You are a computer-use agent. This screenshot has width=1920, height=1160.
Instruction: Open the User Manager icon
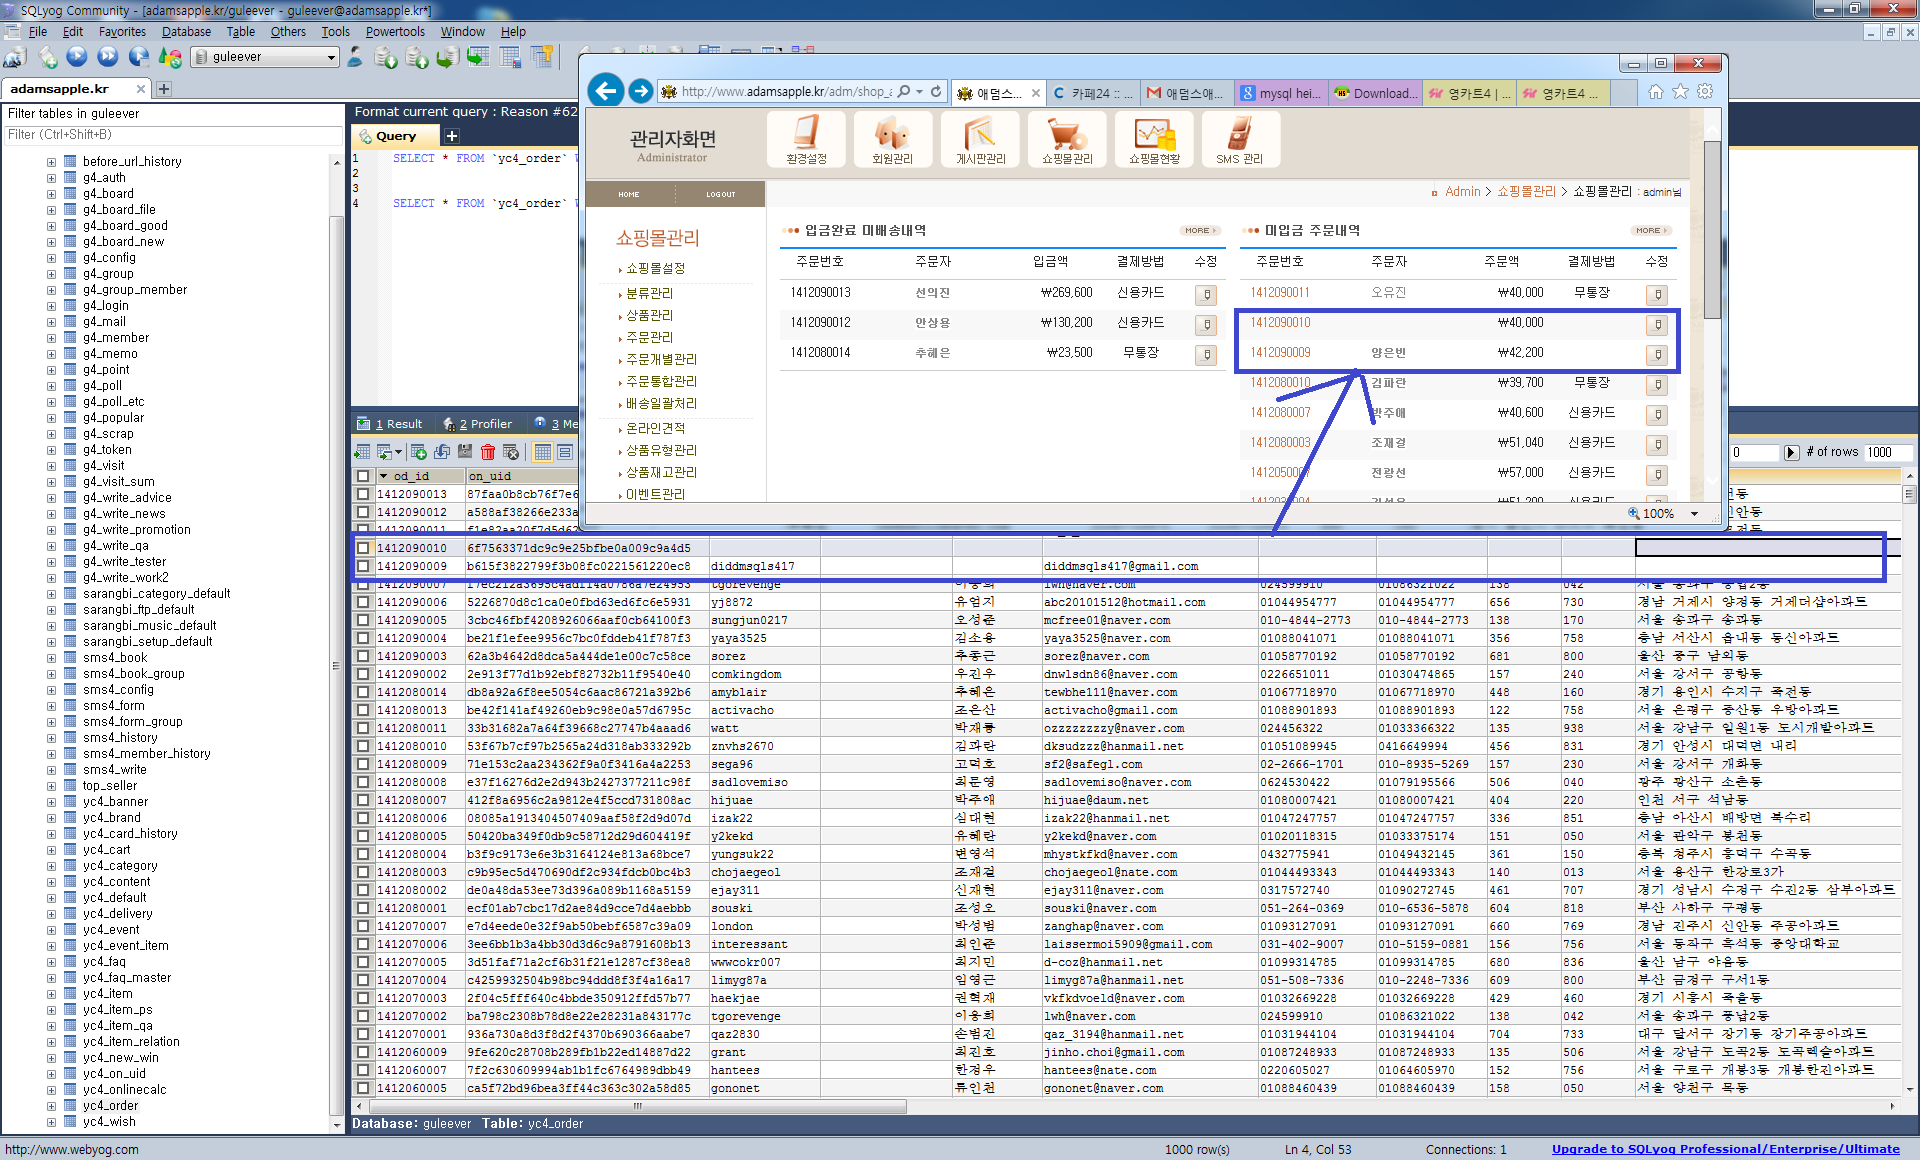point(355,57)
